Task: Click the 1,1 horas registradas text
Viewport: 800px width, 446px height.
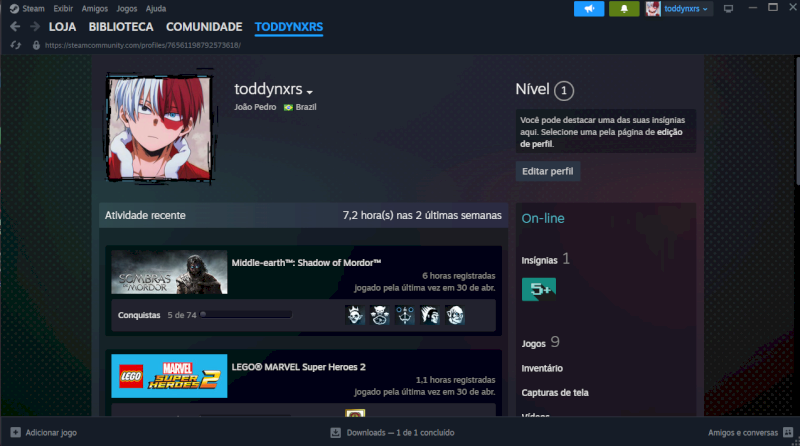Action: (455, 380)
